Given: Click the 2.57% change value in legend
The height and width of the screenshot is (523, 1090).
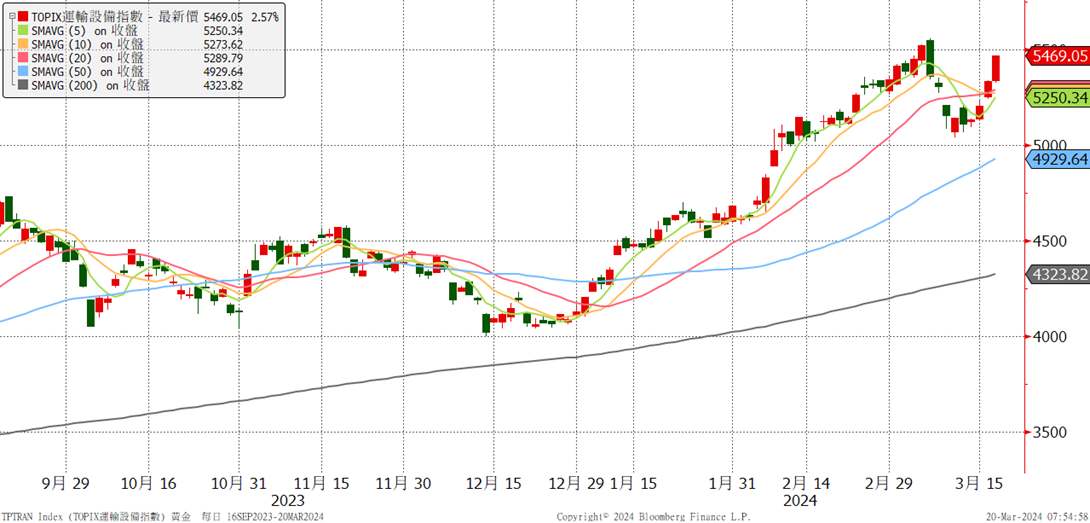Looking at the screenshot, I should pyautogui.click(x=266, y=16).
